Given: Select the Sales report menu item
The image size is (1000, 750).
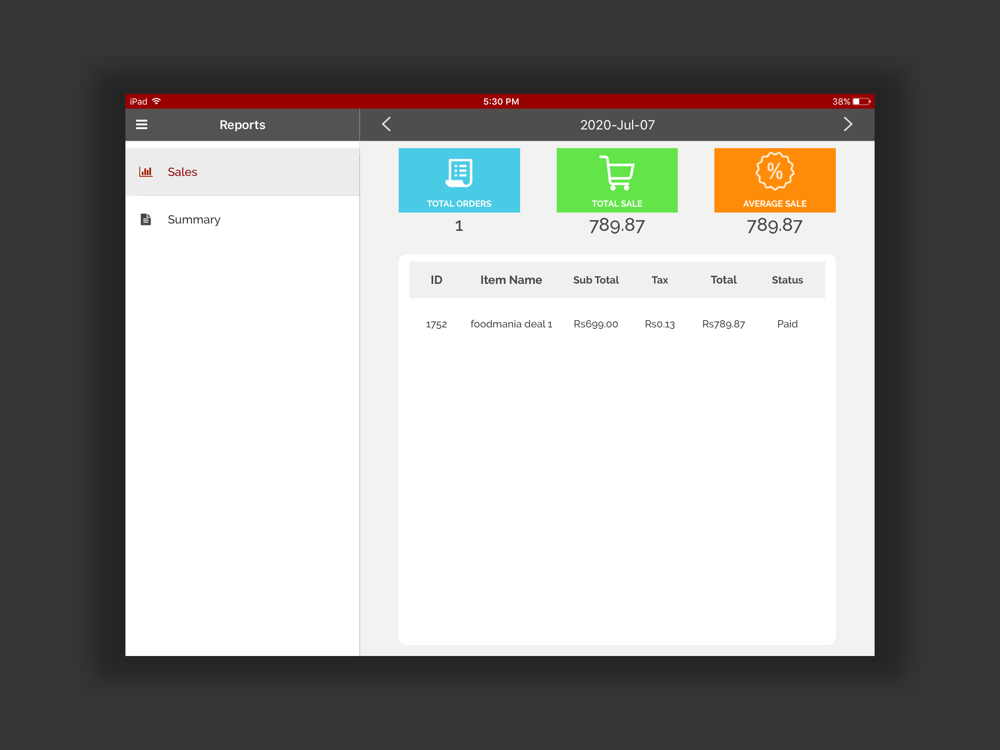Looking at the screenshot, I should [242, 172].
